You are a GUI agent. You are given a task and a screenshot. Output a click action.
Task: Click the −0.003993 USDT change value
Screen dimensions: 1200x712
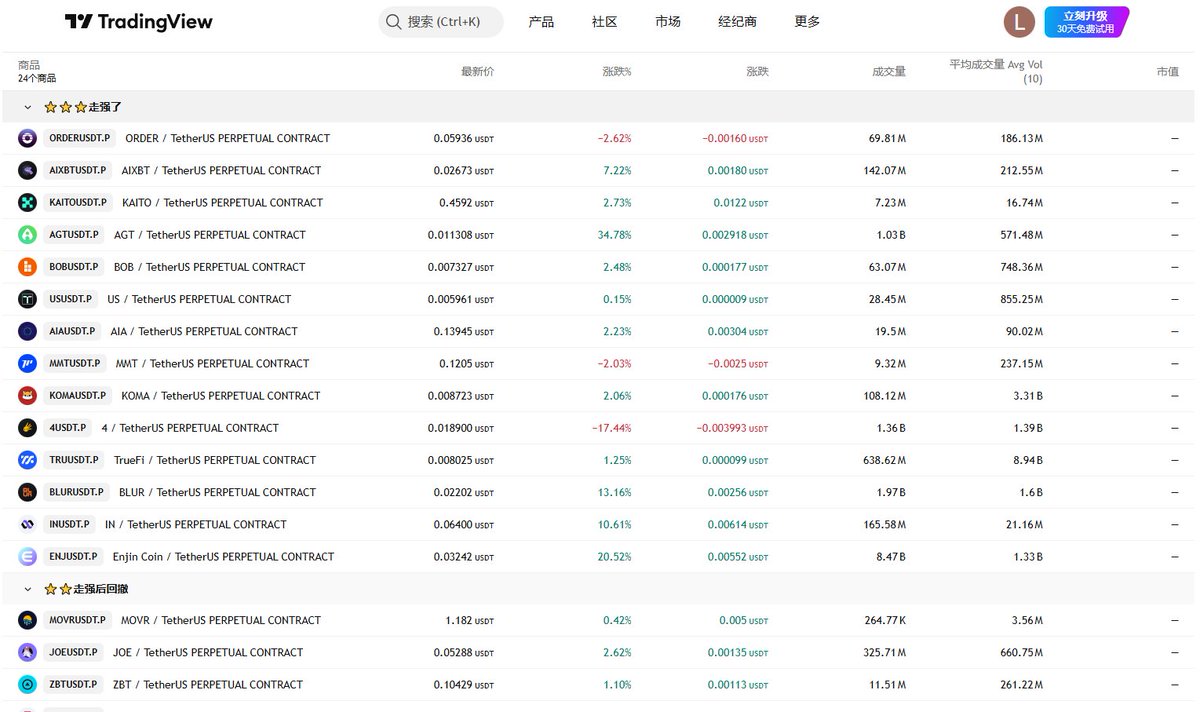point(733,428)
